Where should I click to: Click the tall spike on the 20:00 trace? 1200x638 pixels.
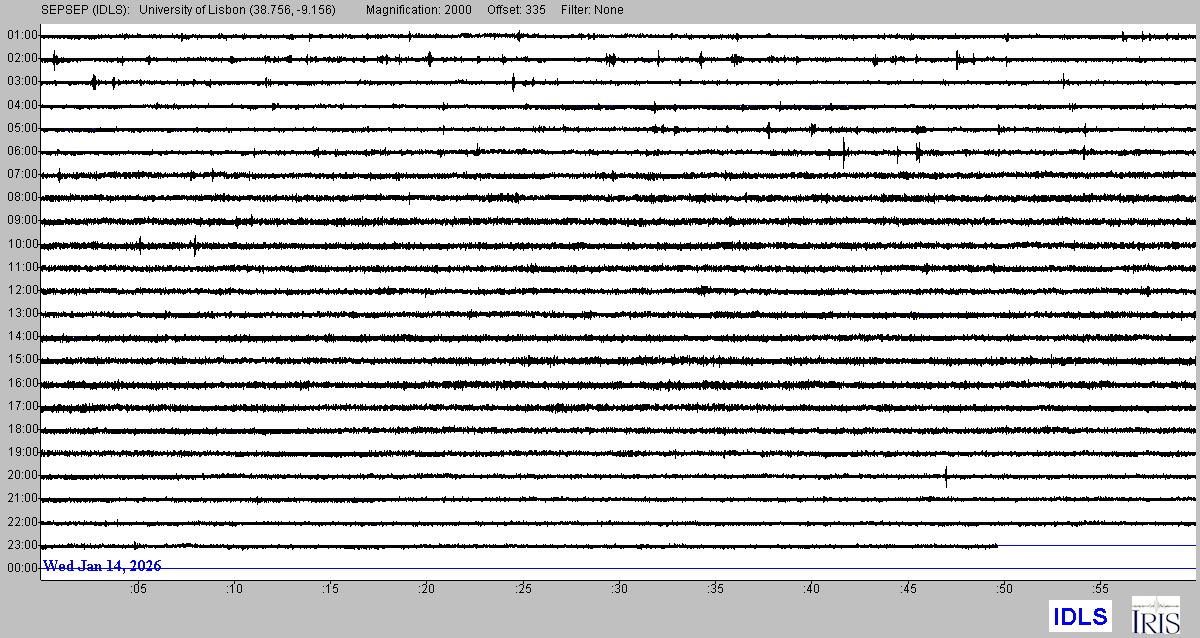(946, 476)
